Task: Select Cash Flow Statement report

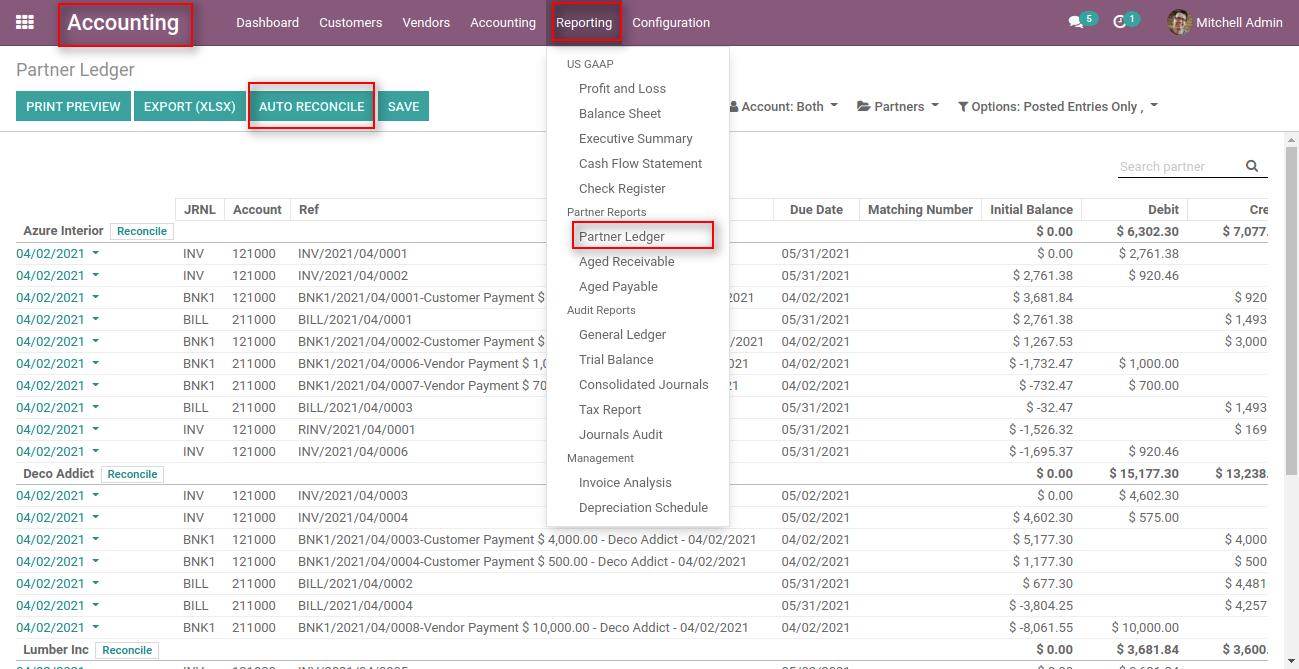Action: 640,163
